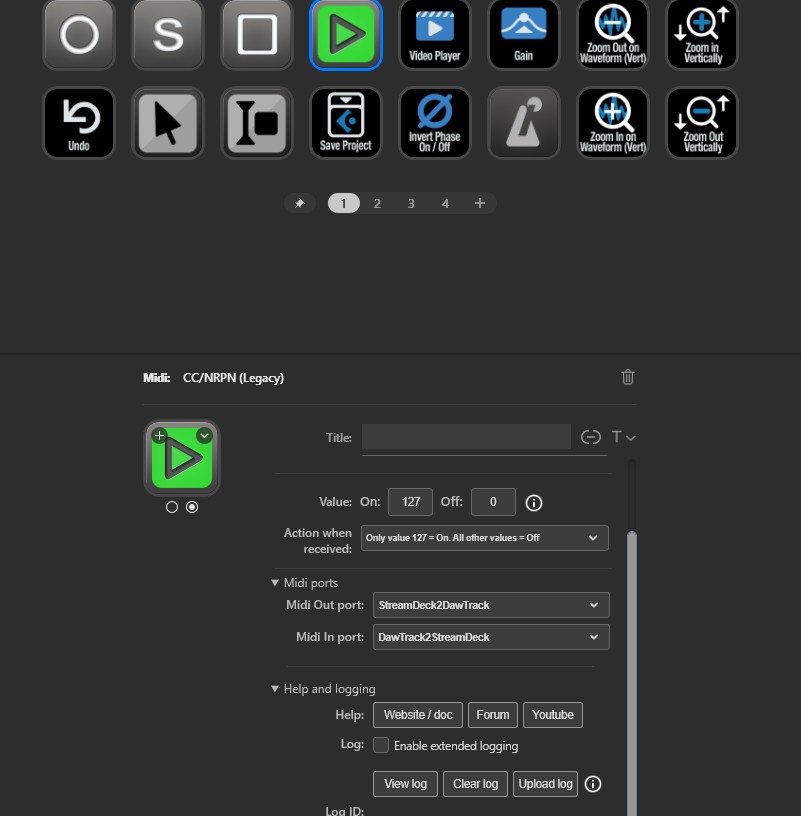Select the arrow pointer tool key
Screen dimensions: 801x816
click(x=168, y=123)
